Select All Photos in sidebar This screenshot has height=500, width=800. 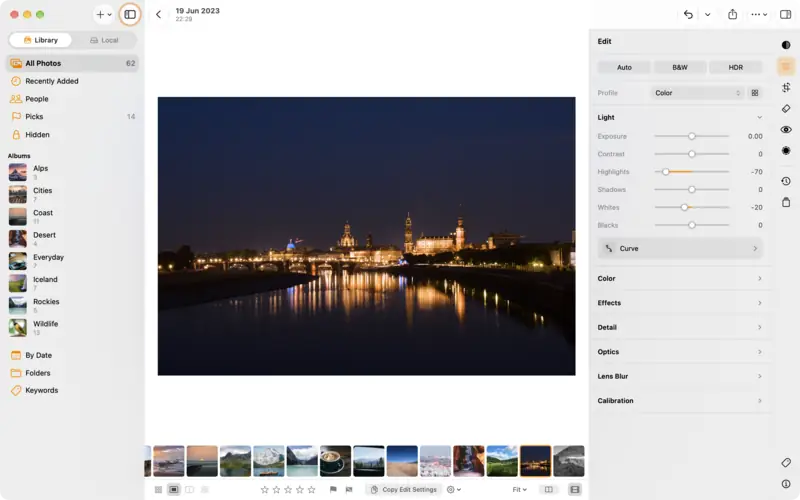(x=72, y=63)
